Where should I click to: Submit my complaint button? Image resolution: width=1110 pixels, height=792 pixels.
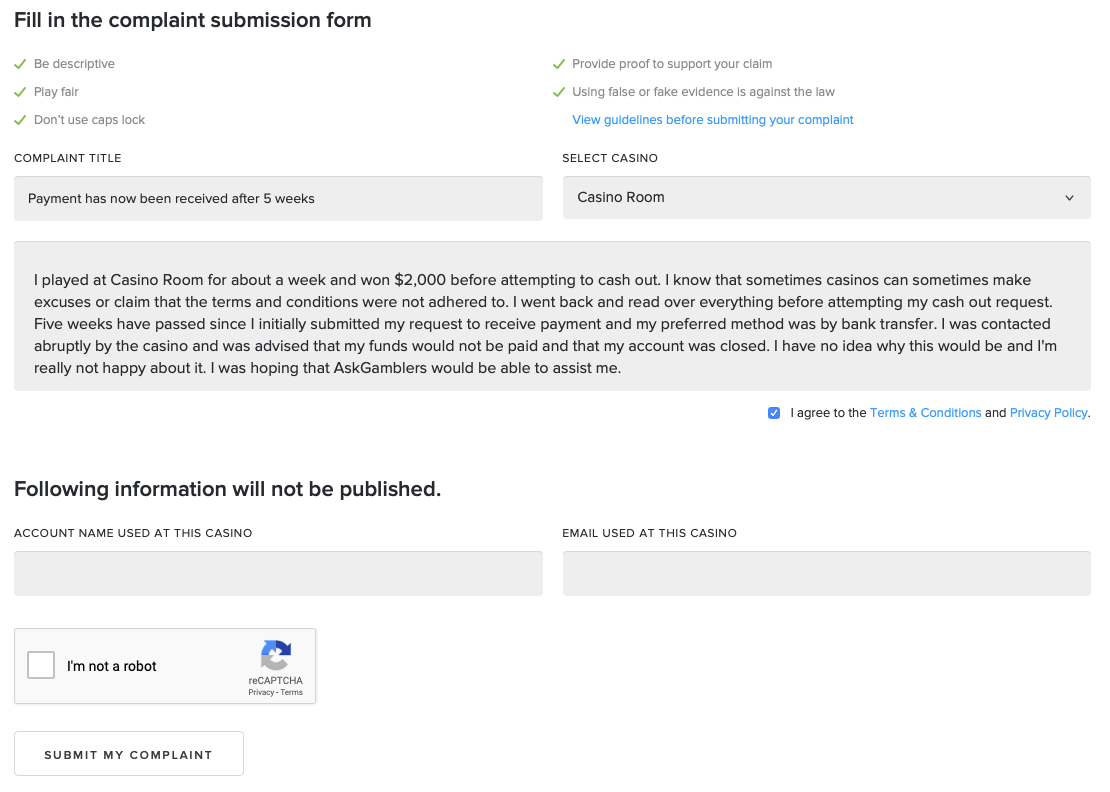pyautogui.click(x=129, y=754)
